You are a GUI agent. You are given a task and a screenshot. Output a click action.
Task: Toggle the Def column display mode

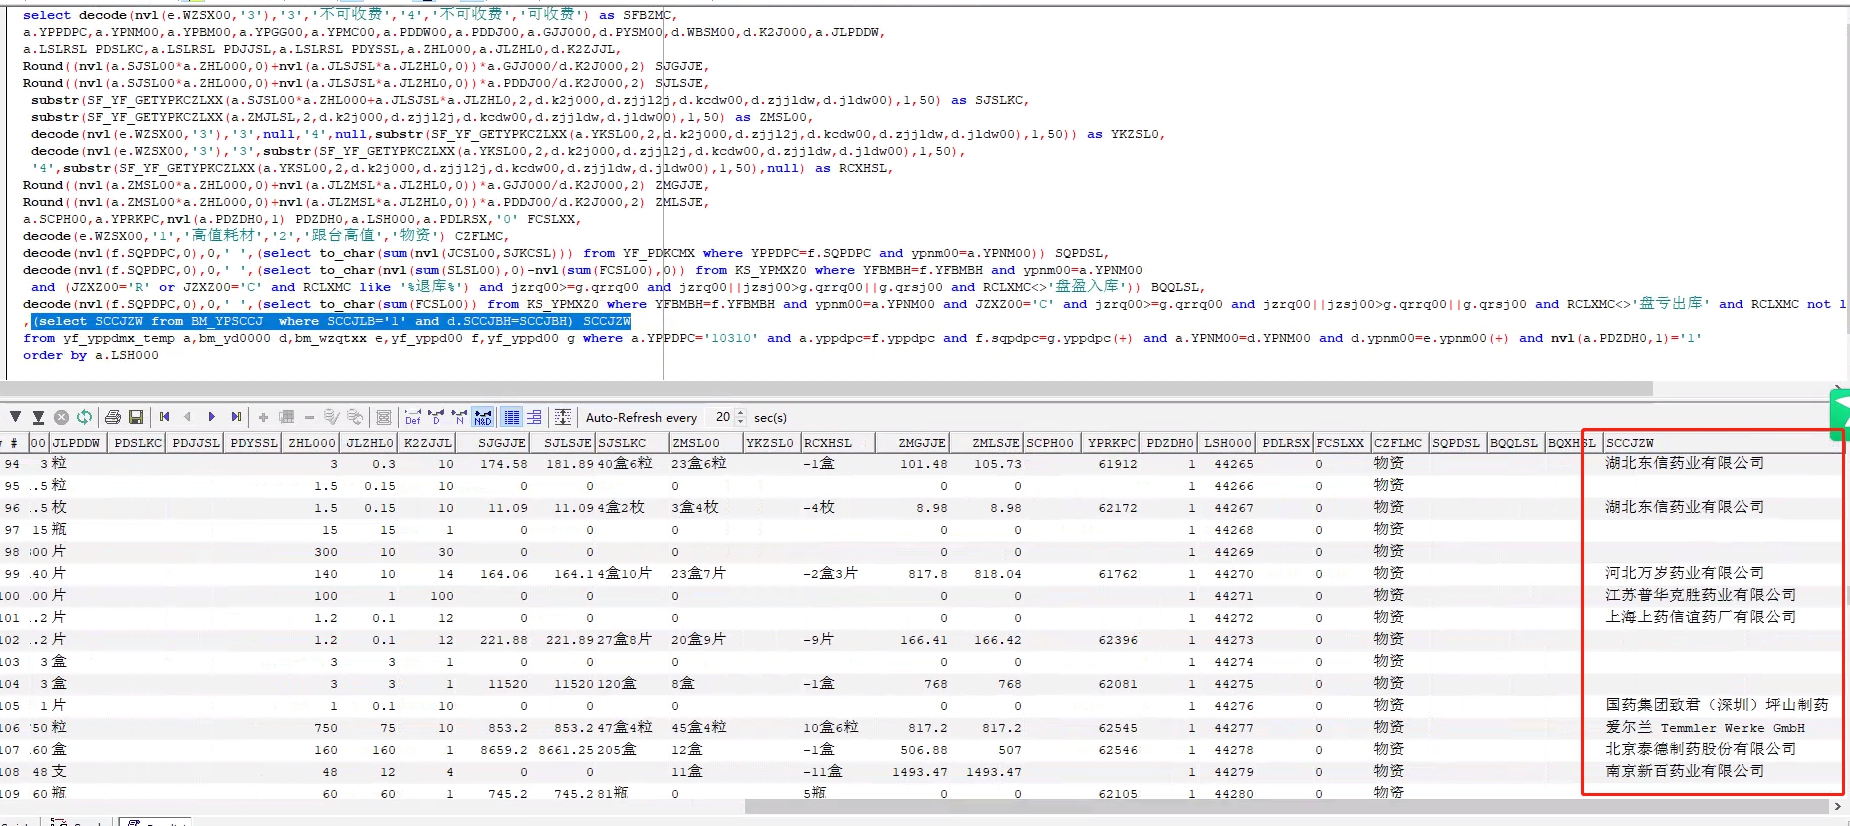pyautogui.click(x=412, y=417)
